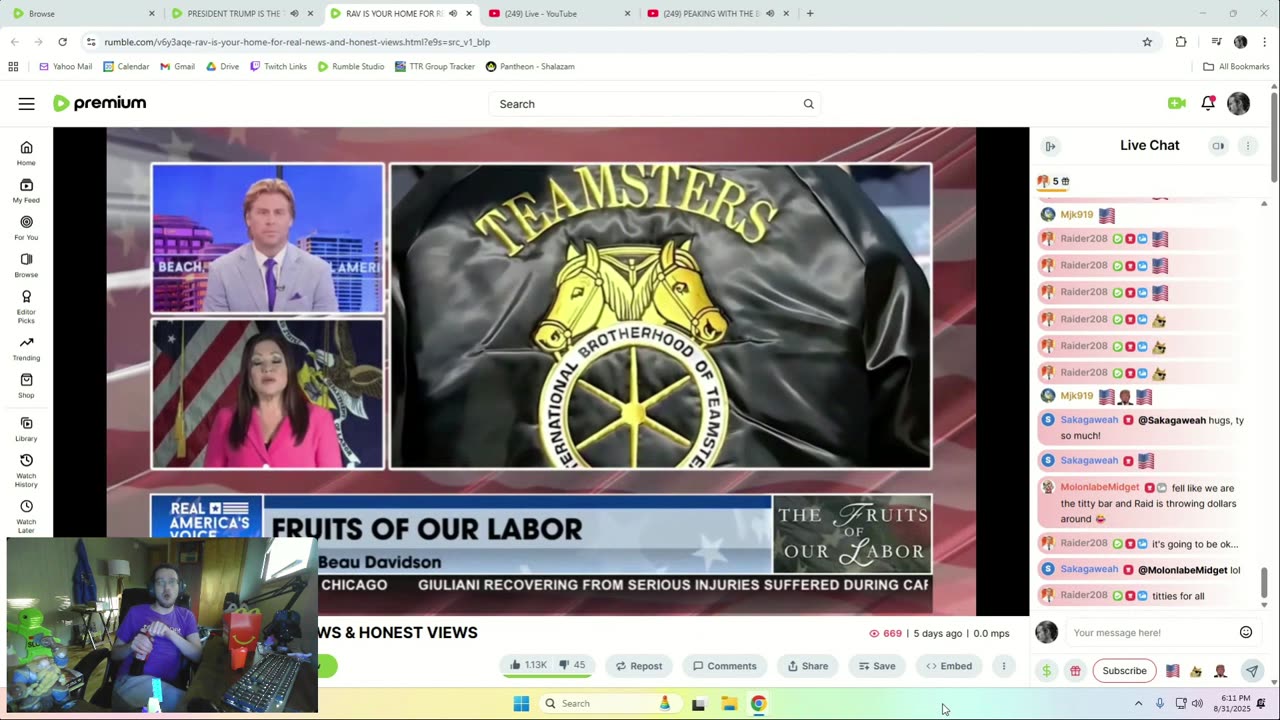Image resolution: width=1280 pixels, height=720 pixels.
Task: Open volume control in system tray
Action: [1197, 704]
